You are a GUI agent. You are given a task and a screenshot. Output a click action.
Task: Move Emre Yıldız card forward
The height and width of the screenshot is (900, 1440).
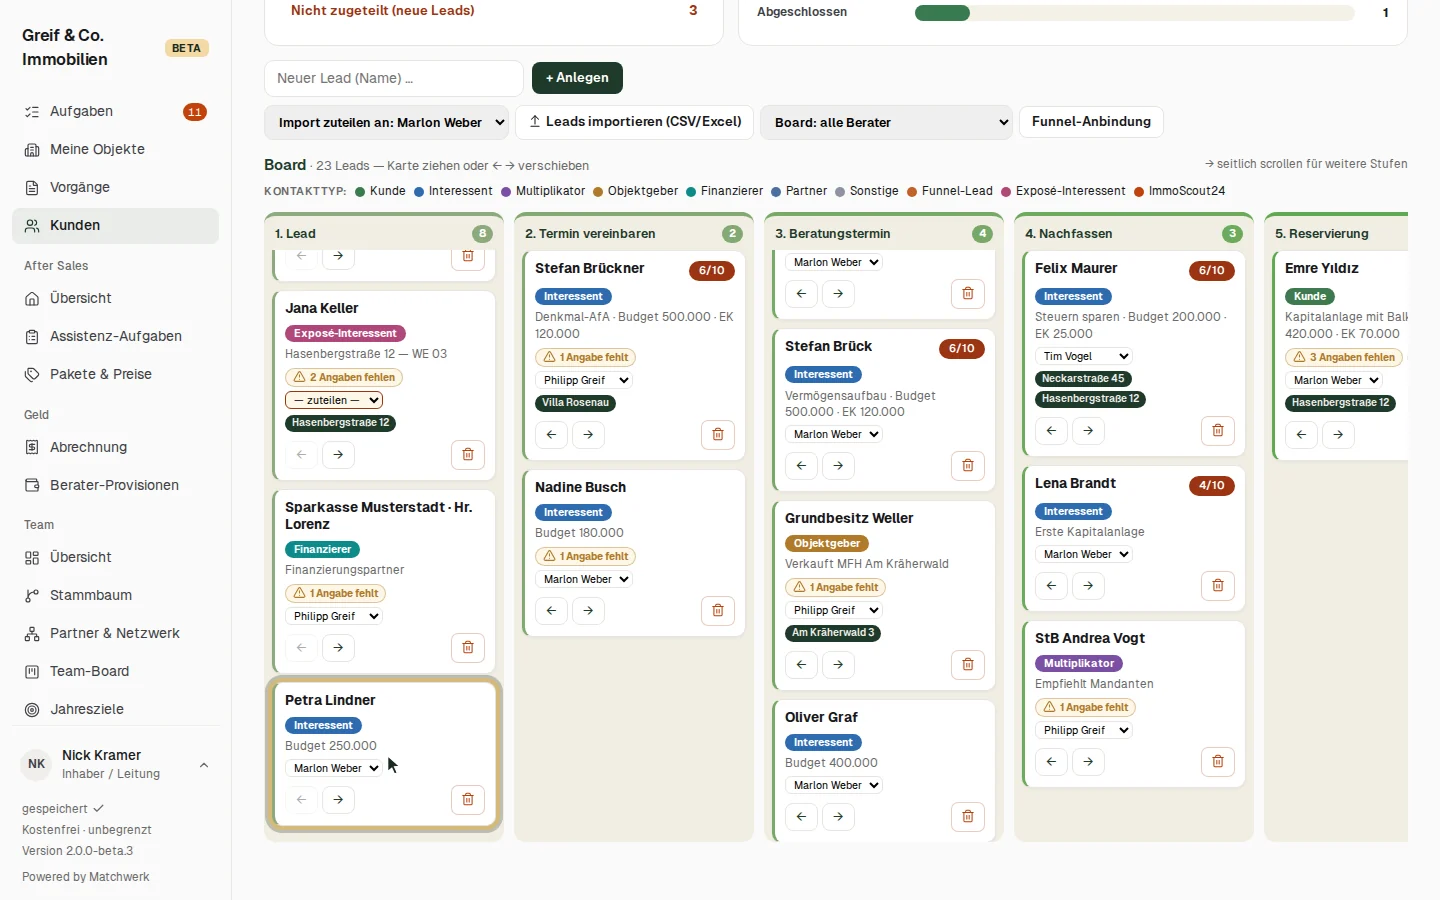tap(1338, 434)
